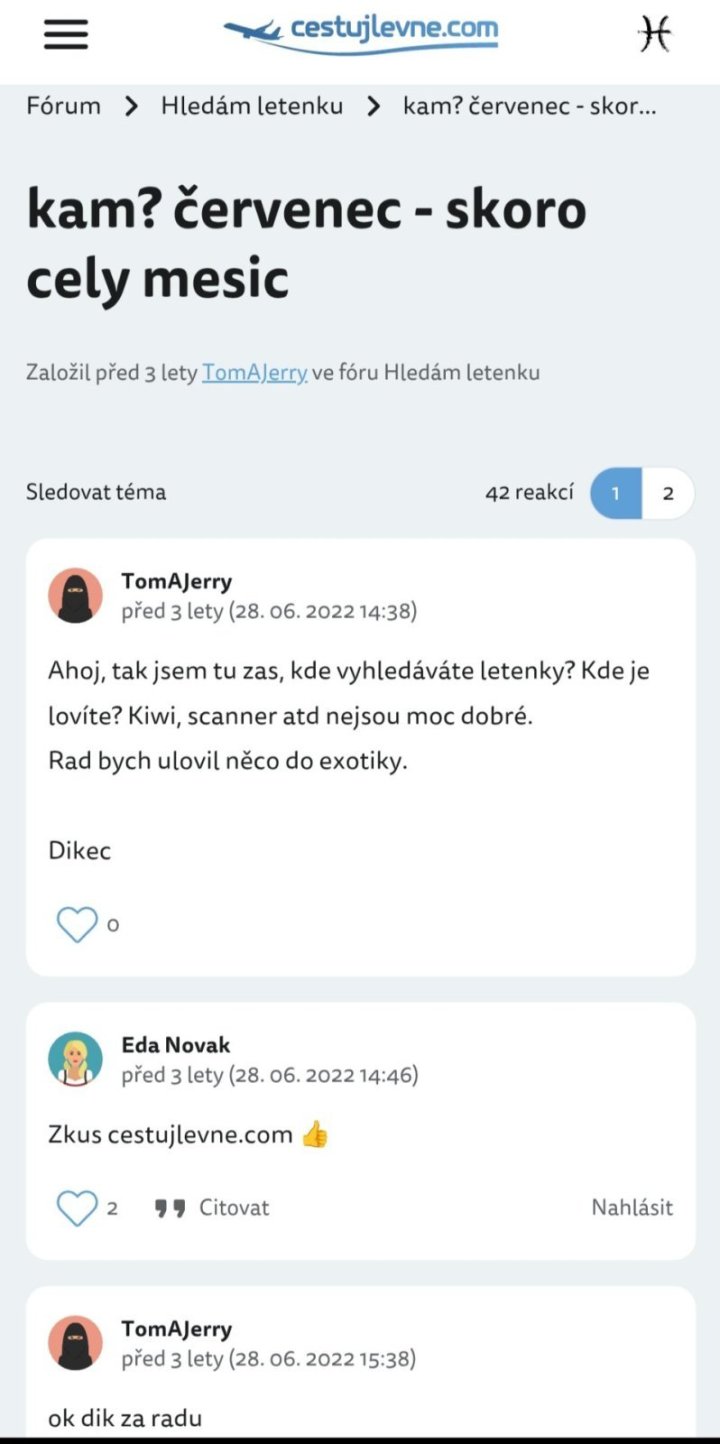Toggle Sledovat téma to follow thread
This screenshot has height=1444, width=720.
point(96,492)
